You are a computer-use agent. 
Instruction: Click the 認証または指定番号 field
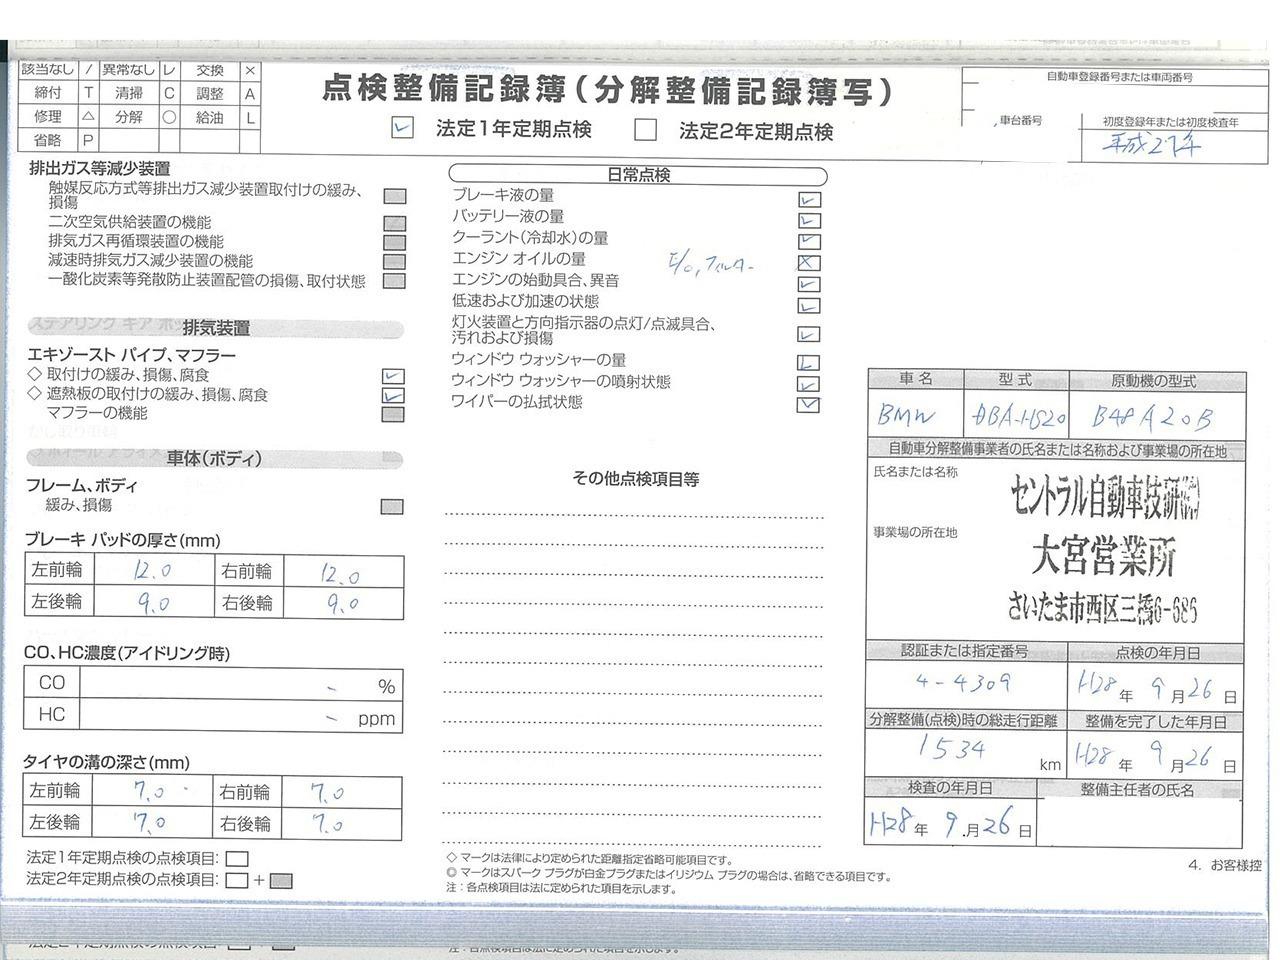pyautogui.click(x=964, y=683)
